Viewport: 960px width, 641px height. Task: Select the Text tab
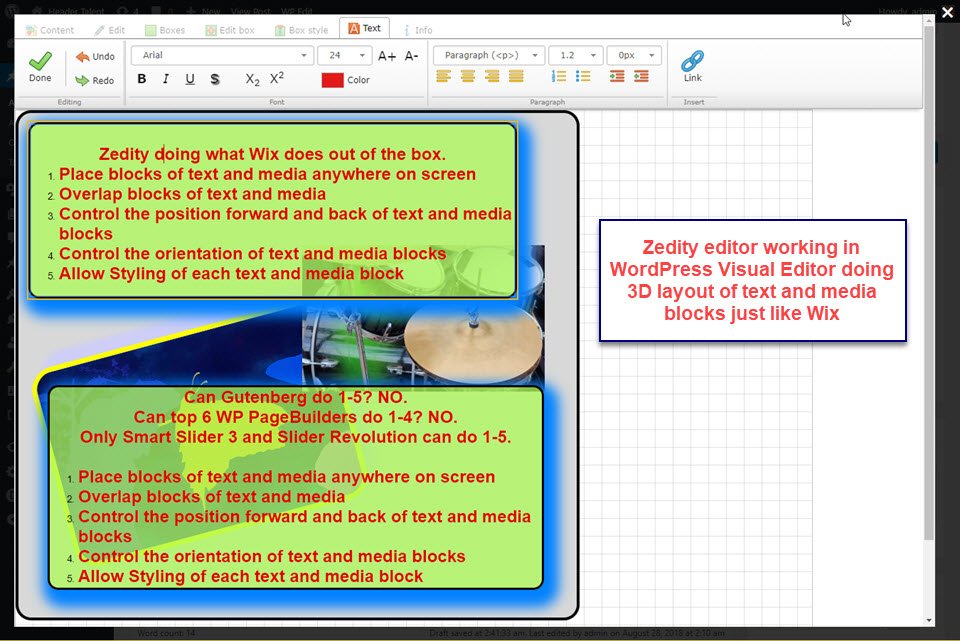[x=364, y=28]
